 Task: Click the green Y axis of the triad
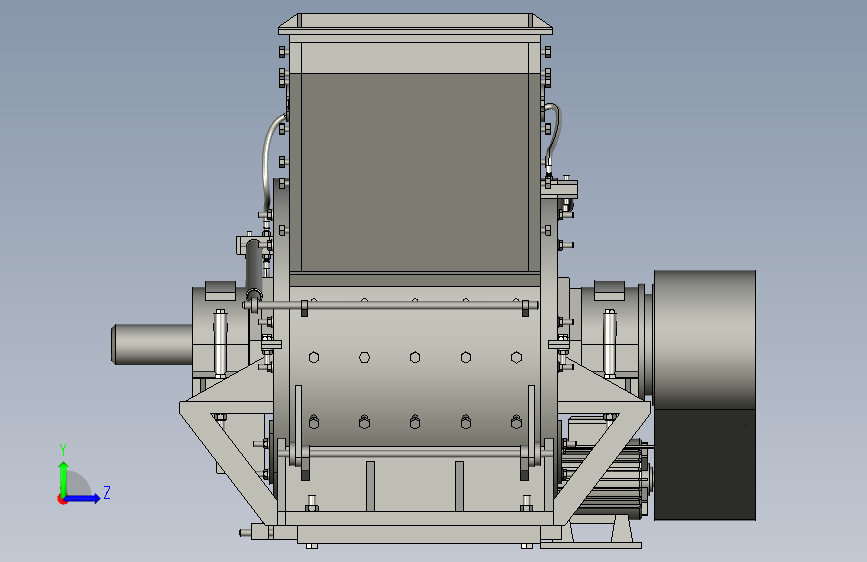pos(63,479)
